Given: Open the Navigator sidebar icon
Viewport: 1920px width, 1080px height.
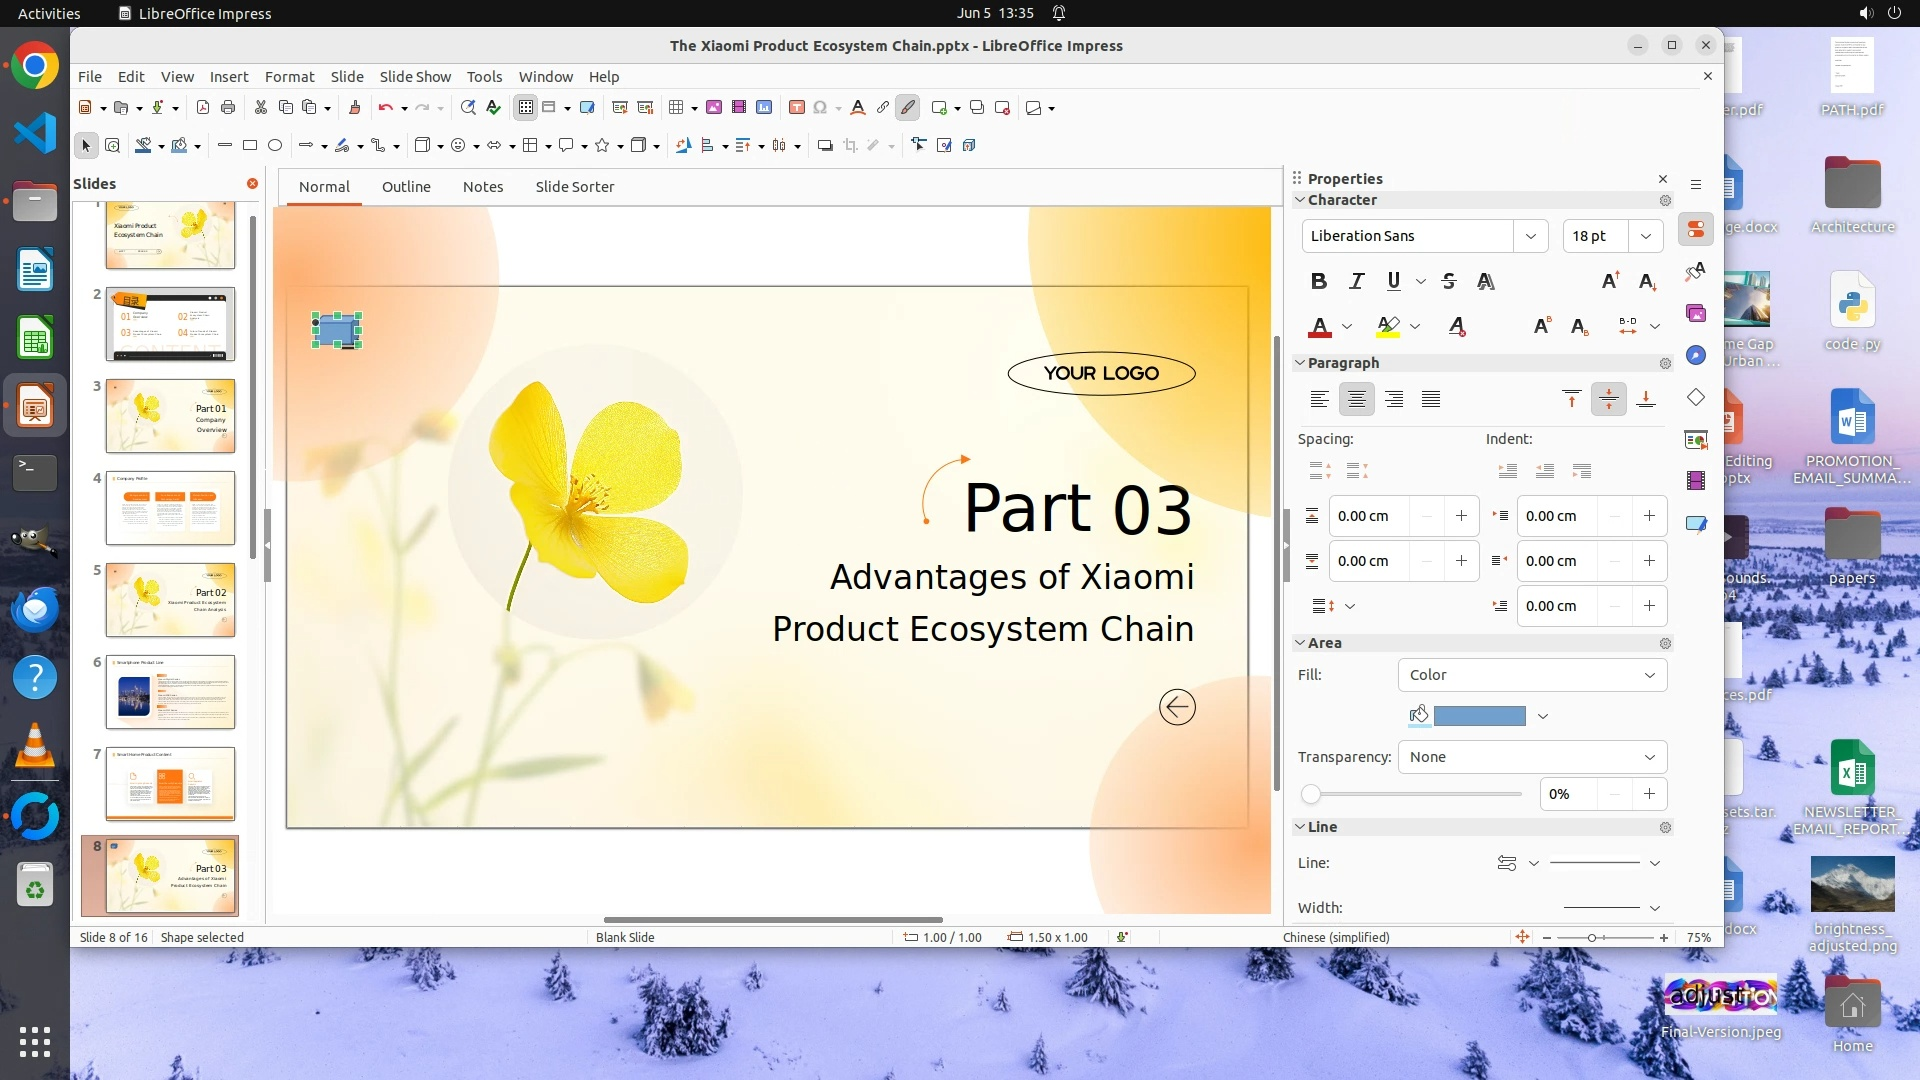Looking at the screenshot, I should (1696, 355).
